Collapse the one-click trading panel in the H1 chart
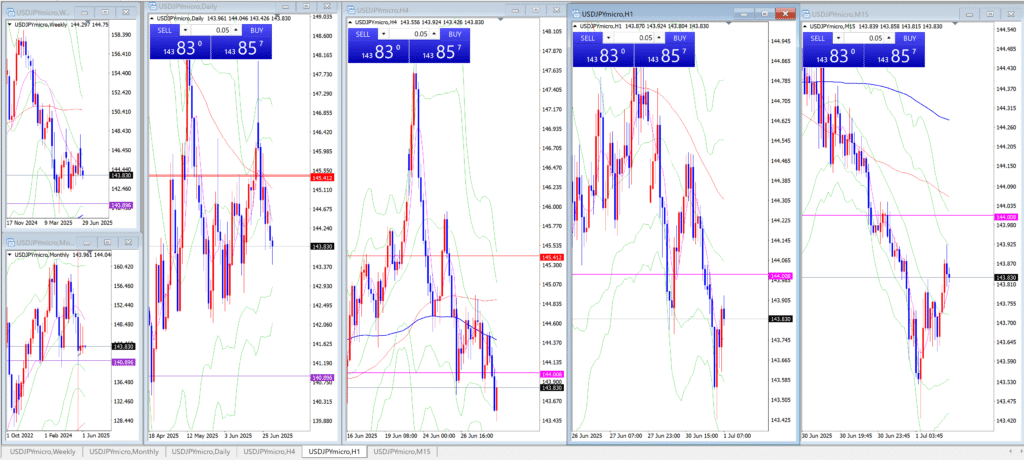 click(x=575, y=25)
